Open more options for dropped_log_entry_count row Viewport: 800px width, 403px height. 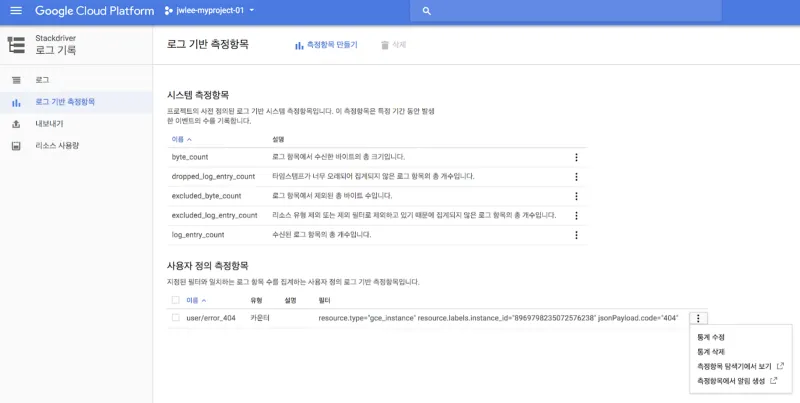[576, 177]
